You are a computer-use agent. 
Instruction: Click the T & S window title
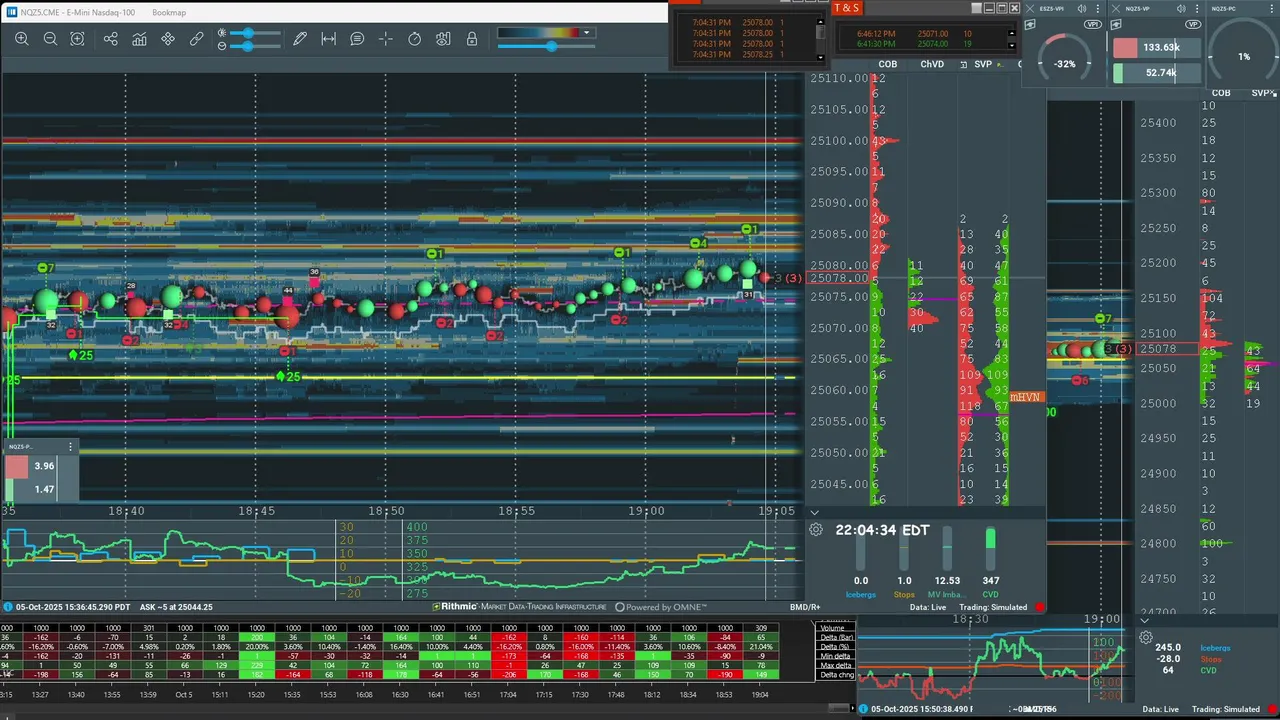point(846,8)
